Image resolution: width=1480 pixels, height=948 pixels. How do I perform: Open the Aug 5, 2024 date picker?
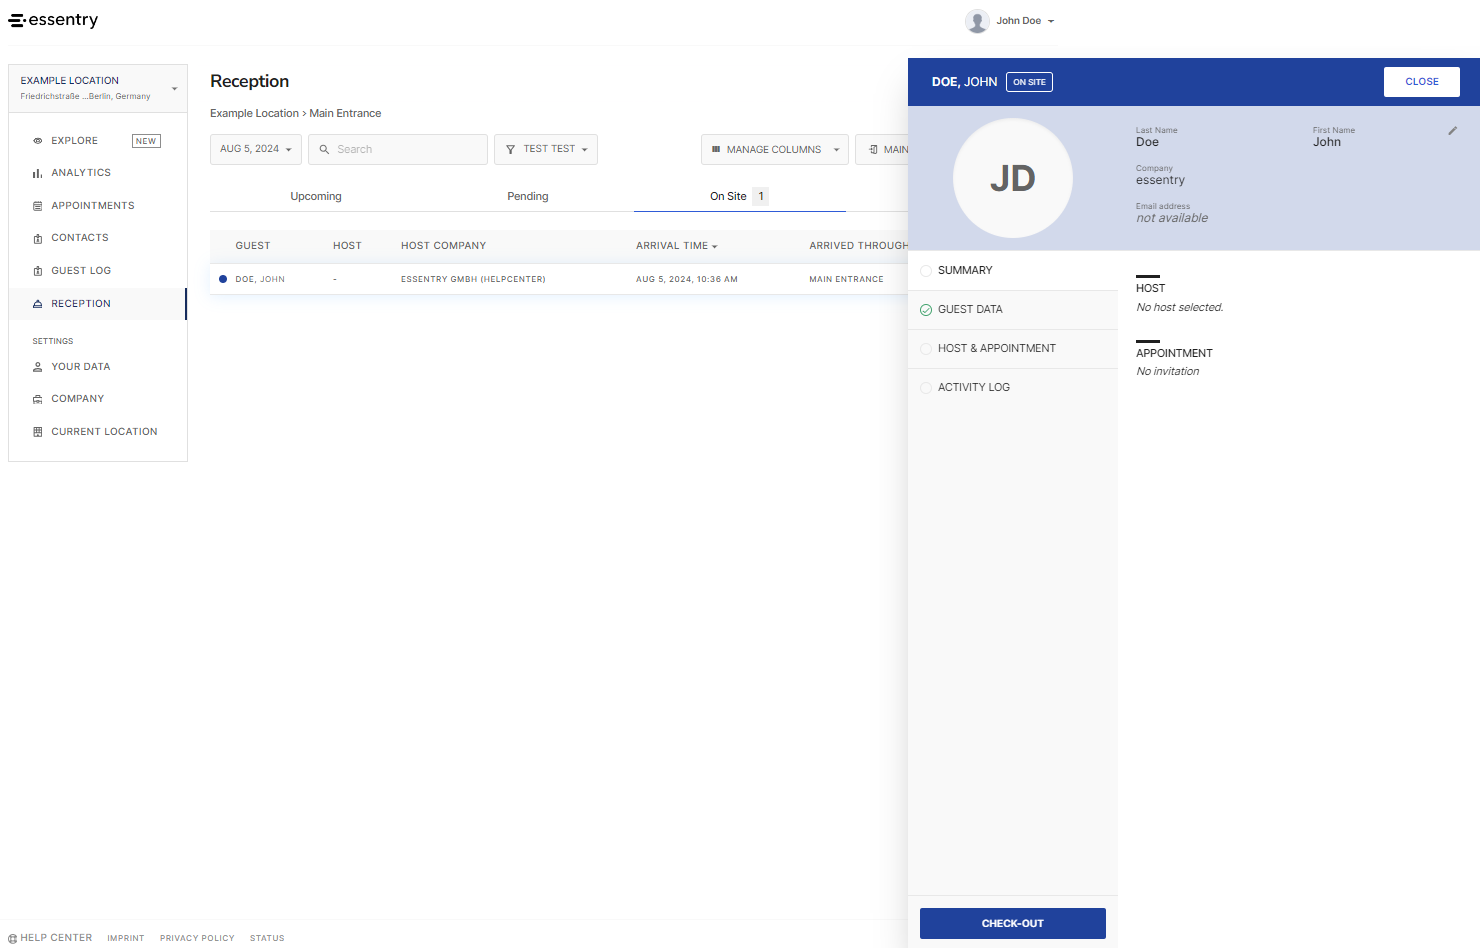(256, 149)
